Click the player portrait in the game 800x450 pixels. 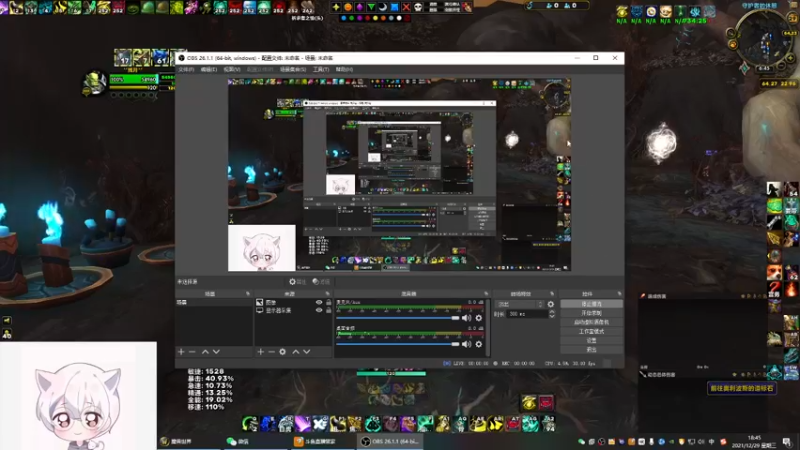pos(95,83)
